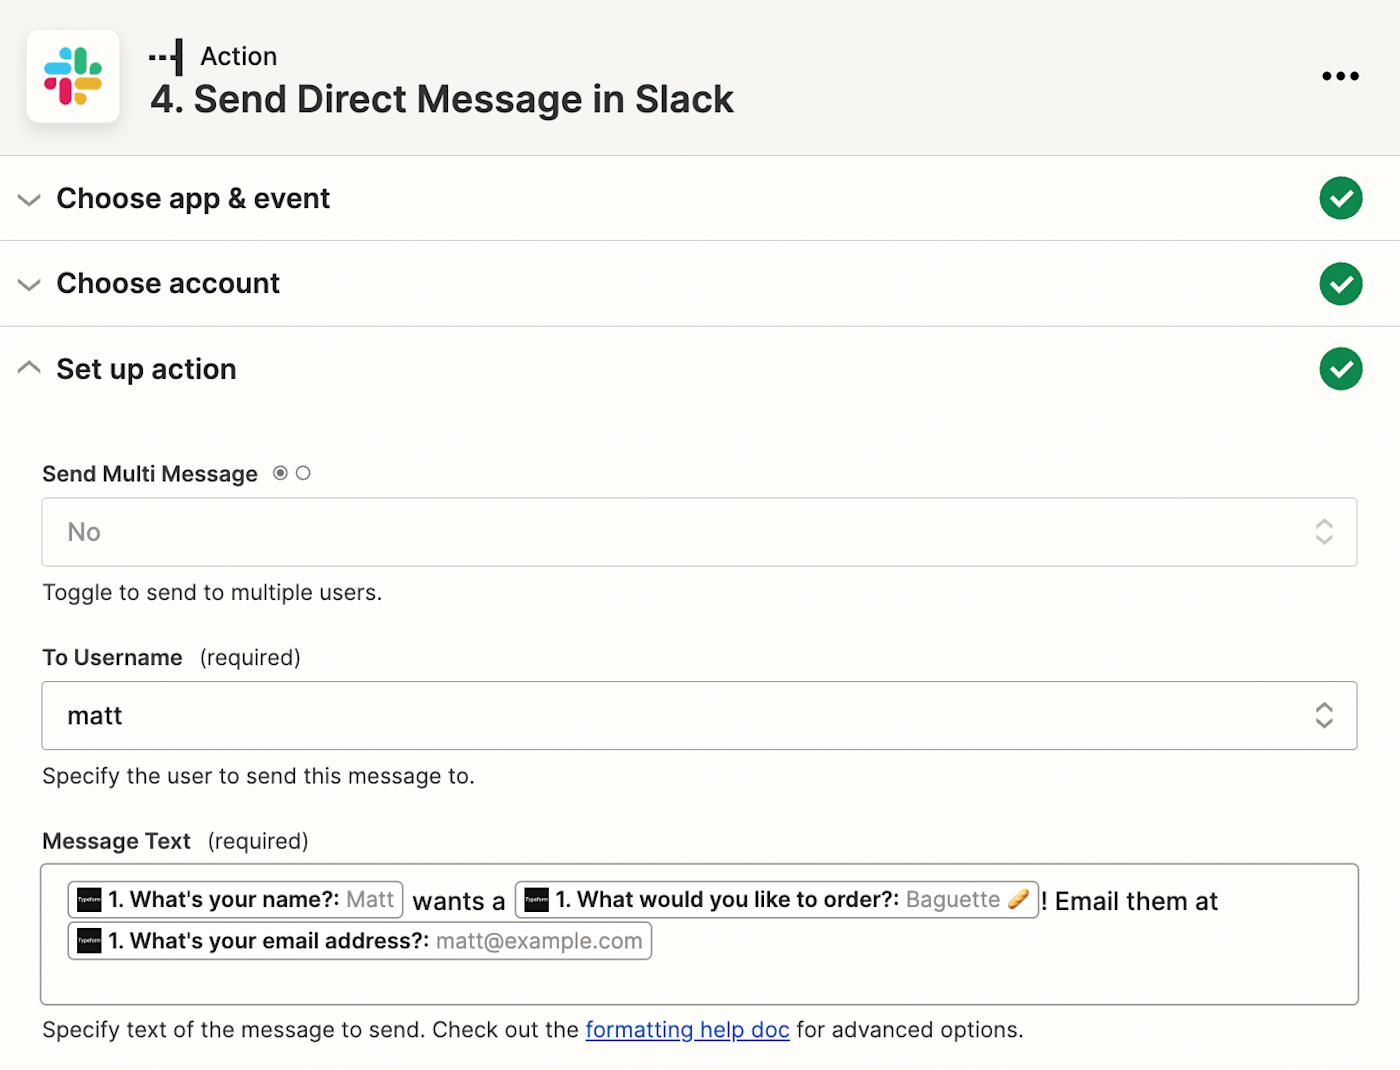
Task: Collapse the Set up action section
Action: [x=30, y=368]
